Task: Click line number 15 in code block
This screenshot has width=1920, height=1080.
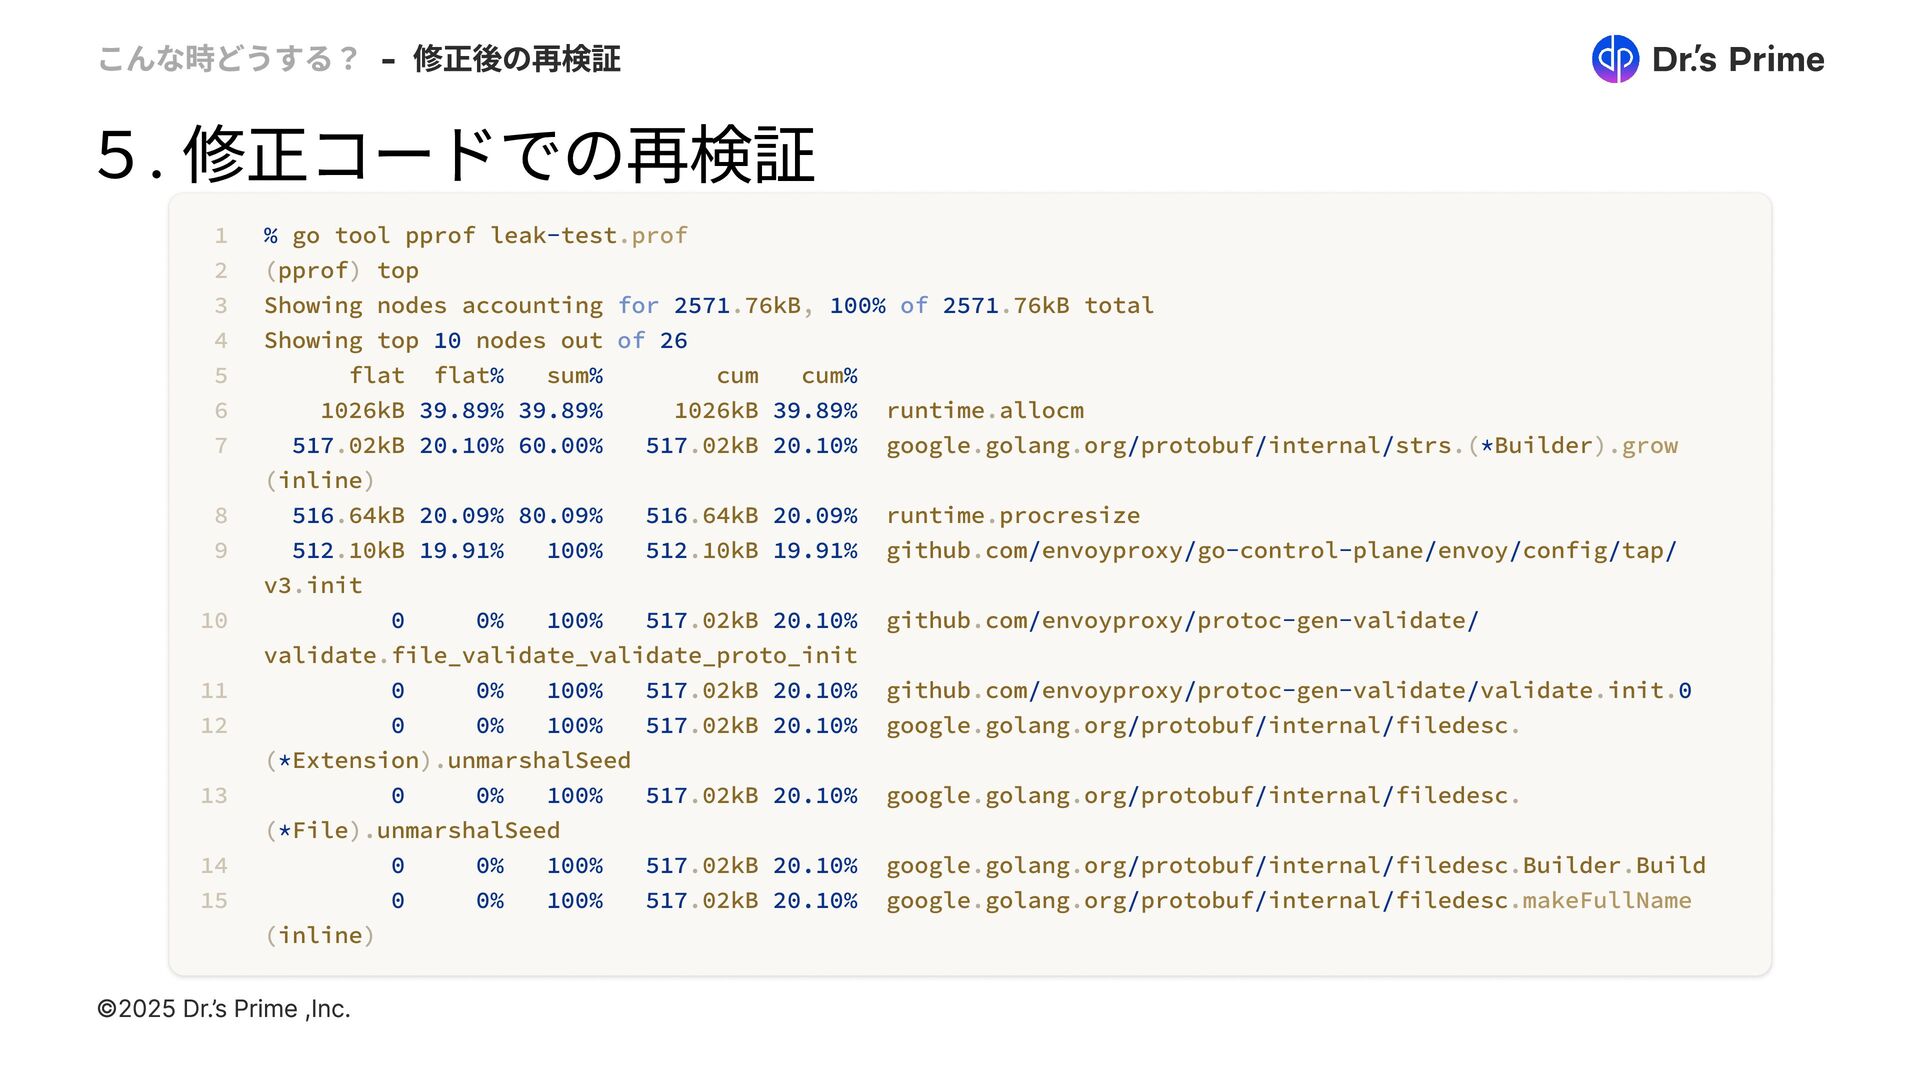Action: (x=214, y=901)
